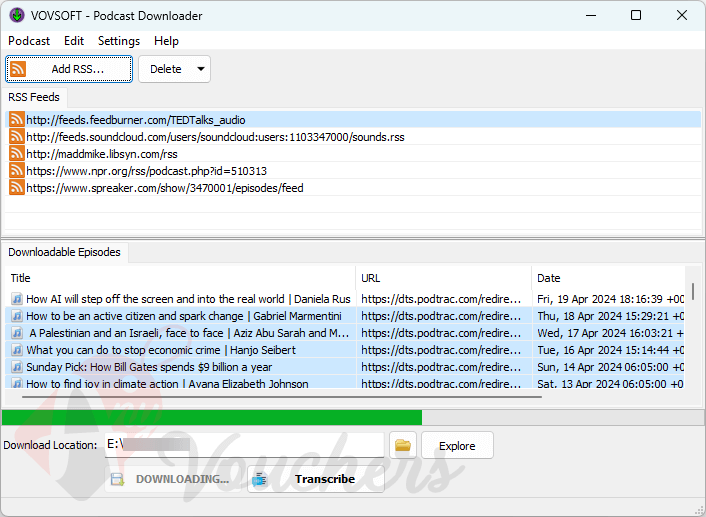Click the save icon on Downloading button

click(x=118, y=479)
